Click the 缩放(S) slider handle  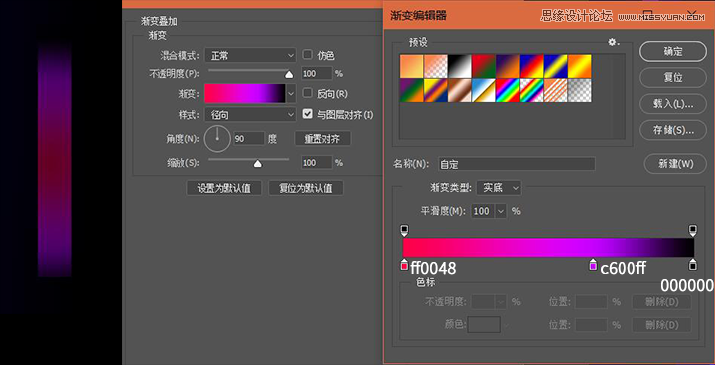[258, 164]
